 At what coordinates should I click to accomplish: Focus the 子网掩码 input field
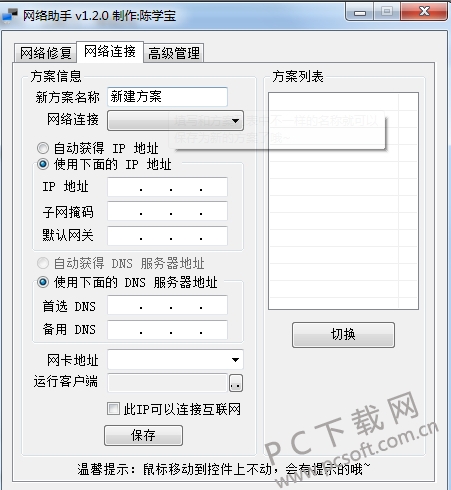[167, 211]
